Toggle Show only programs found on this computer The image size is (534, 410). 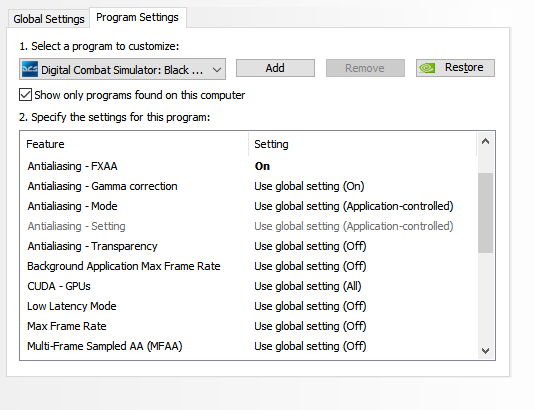point(25,95)
